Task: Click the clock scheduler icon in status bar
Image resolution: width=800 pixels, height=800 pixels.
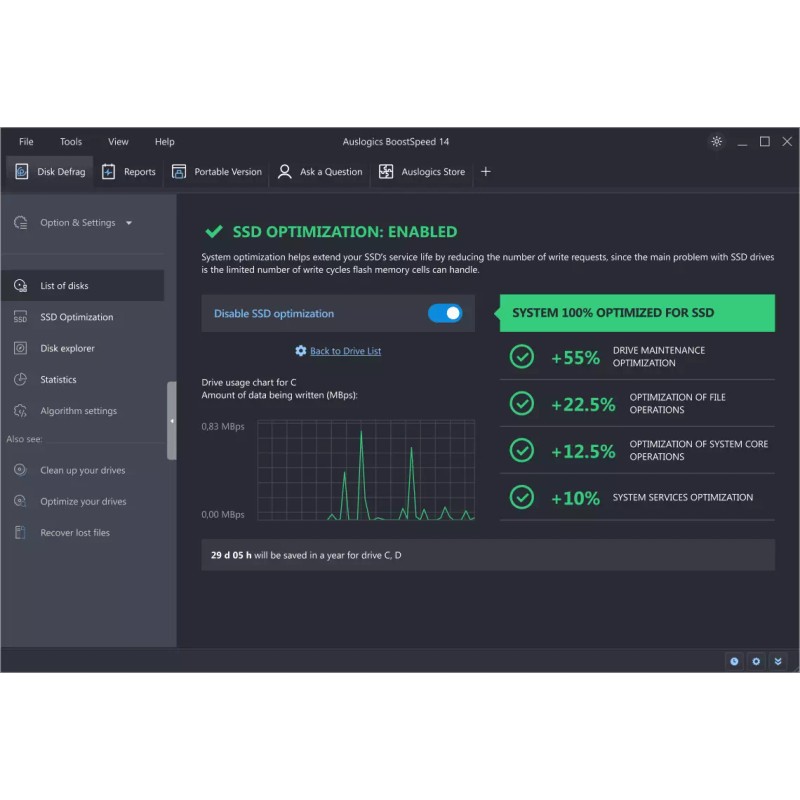Action: click(734, 661)
